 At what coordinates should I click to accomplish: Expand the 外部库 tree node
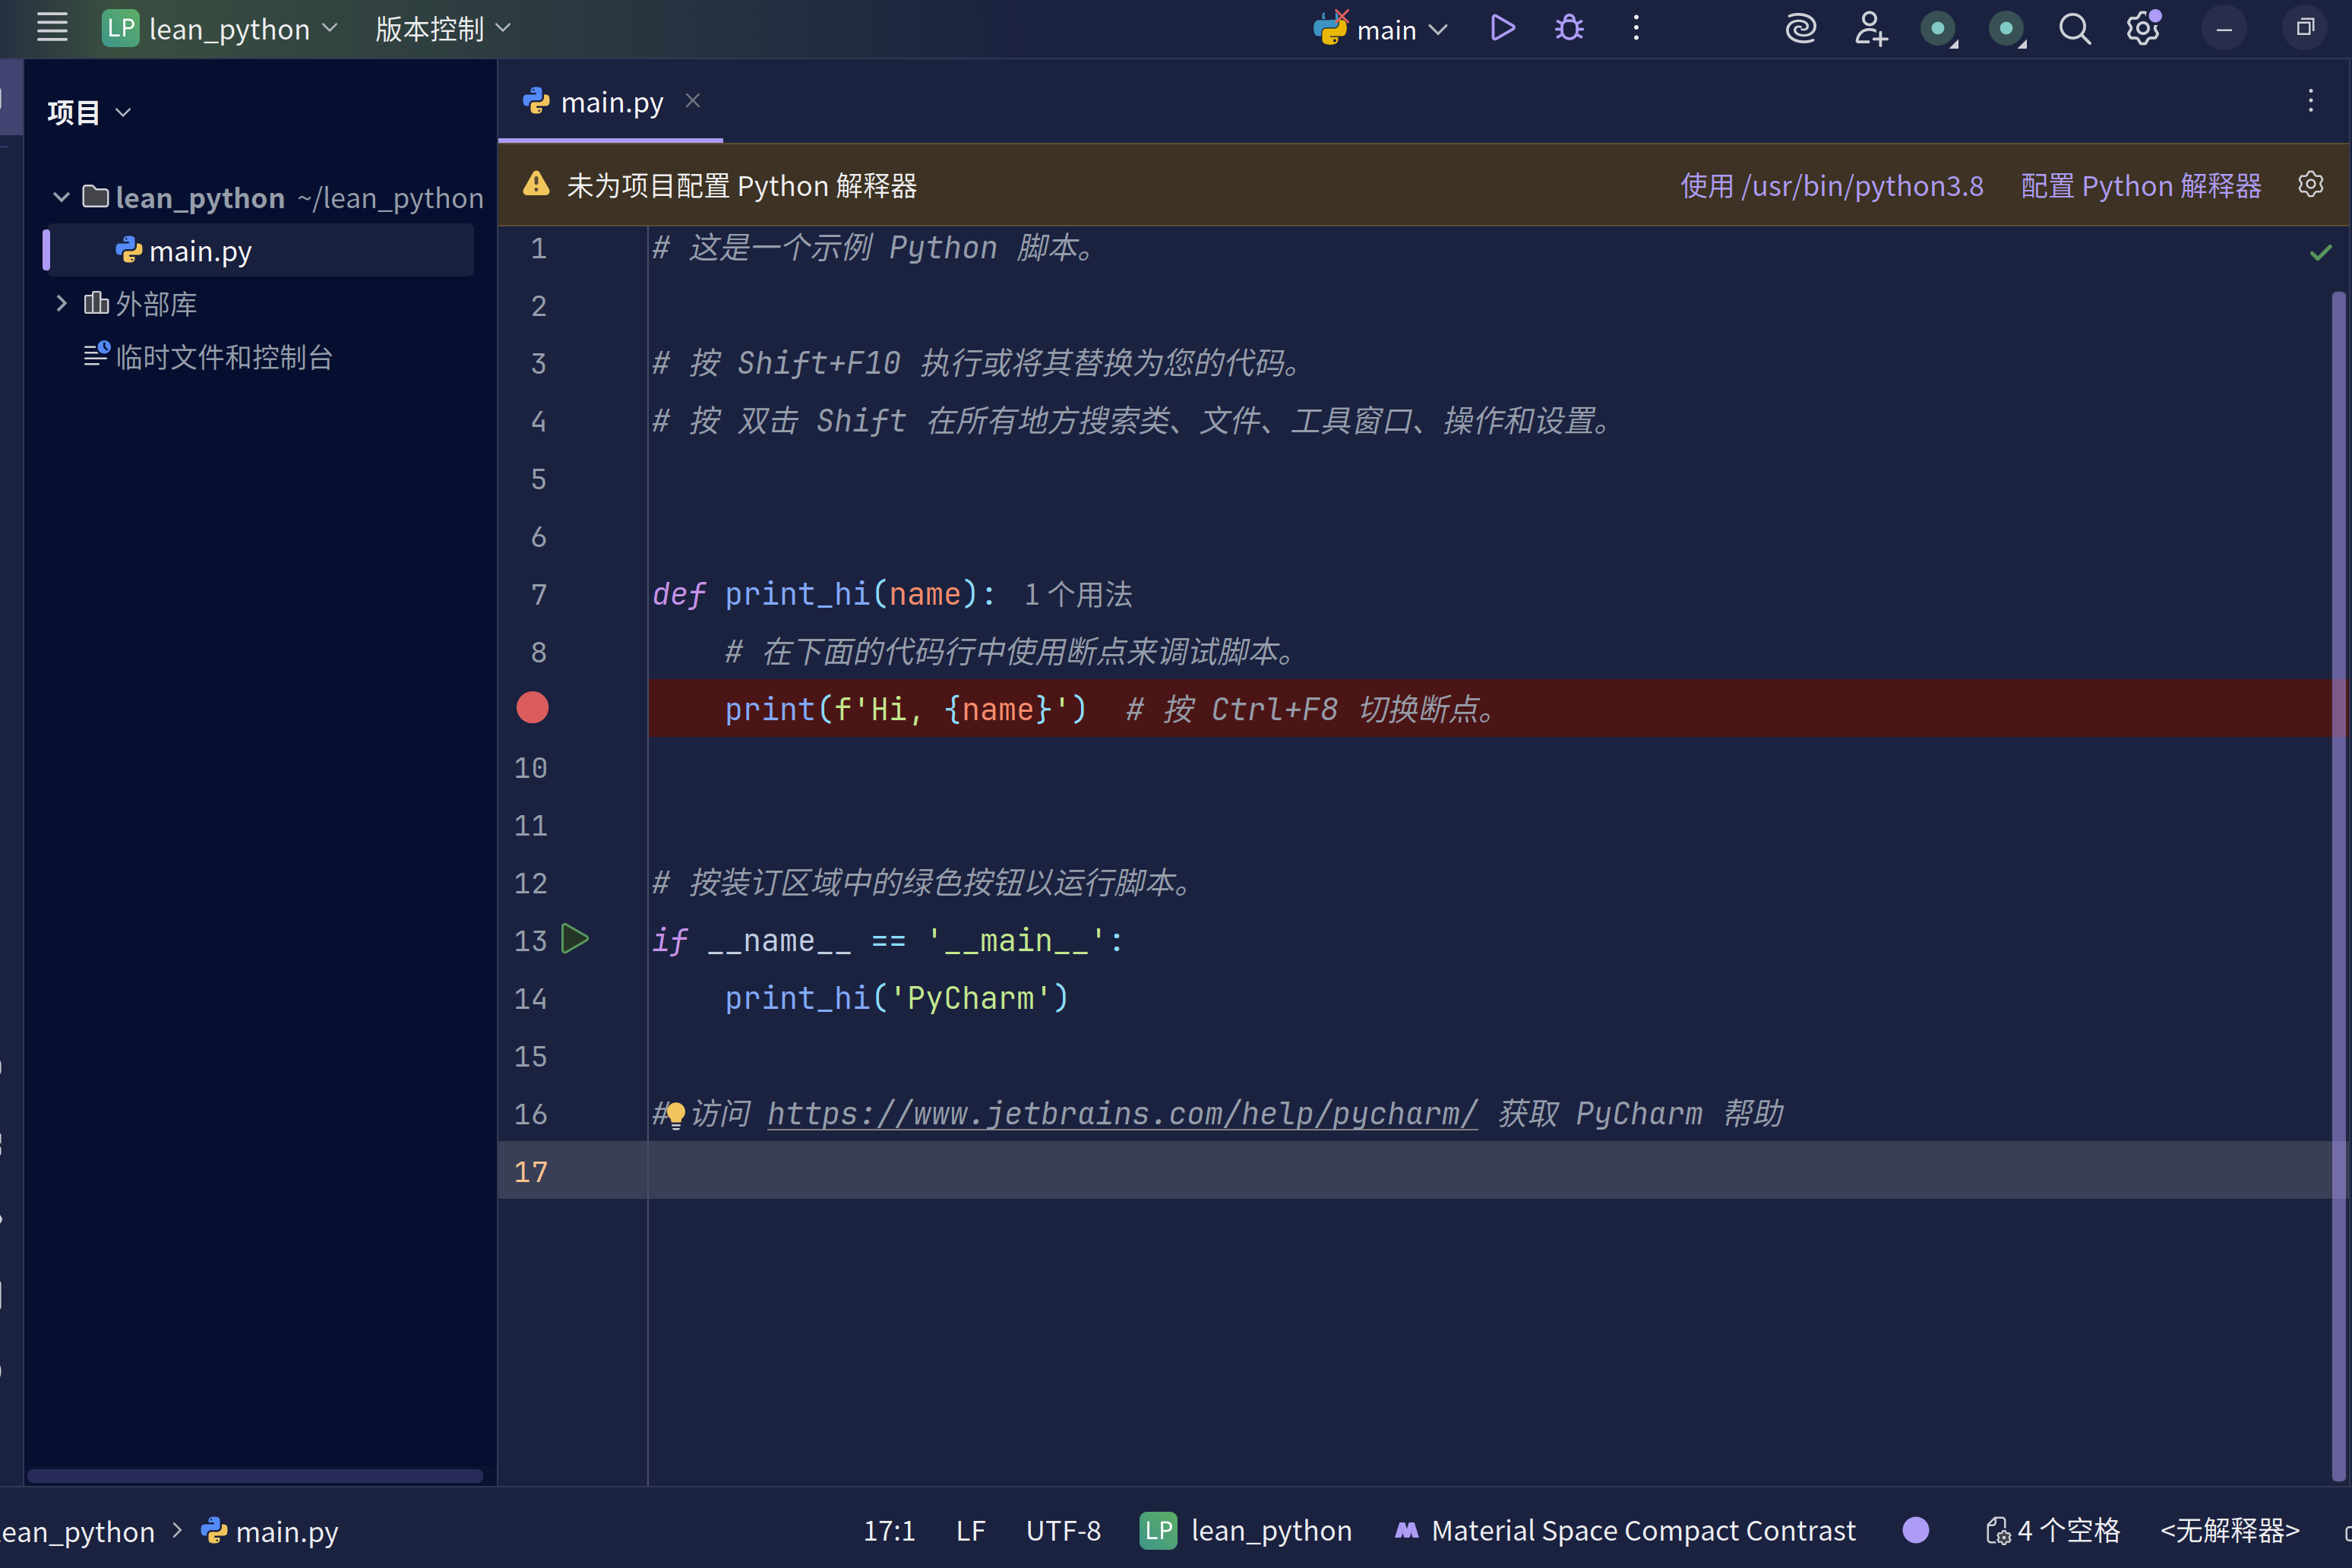click(61, 303)
